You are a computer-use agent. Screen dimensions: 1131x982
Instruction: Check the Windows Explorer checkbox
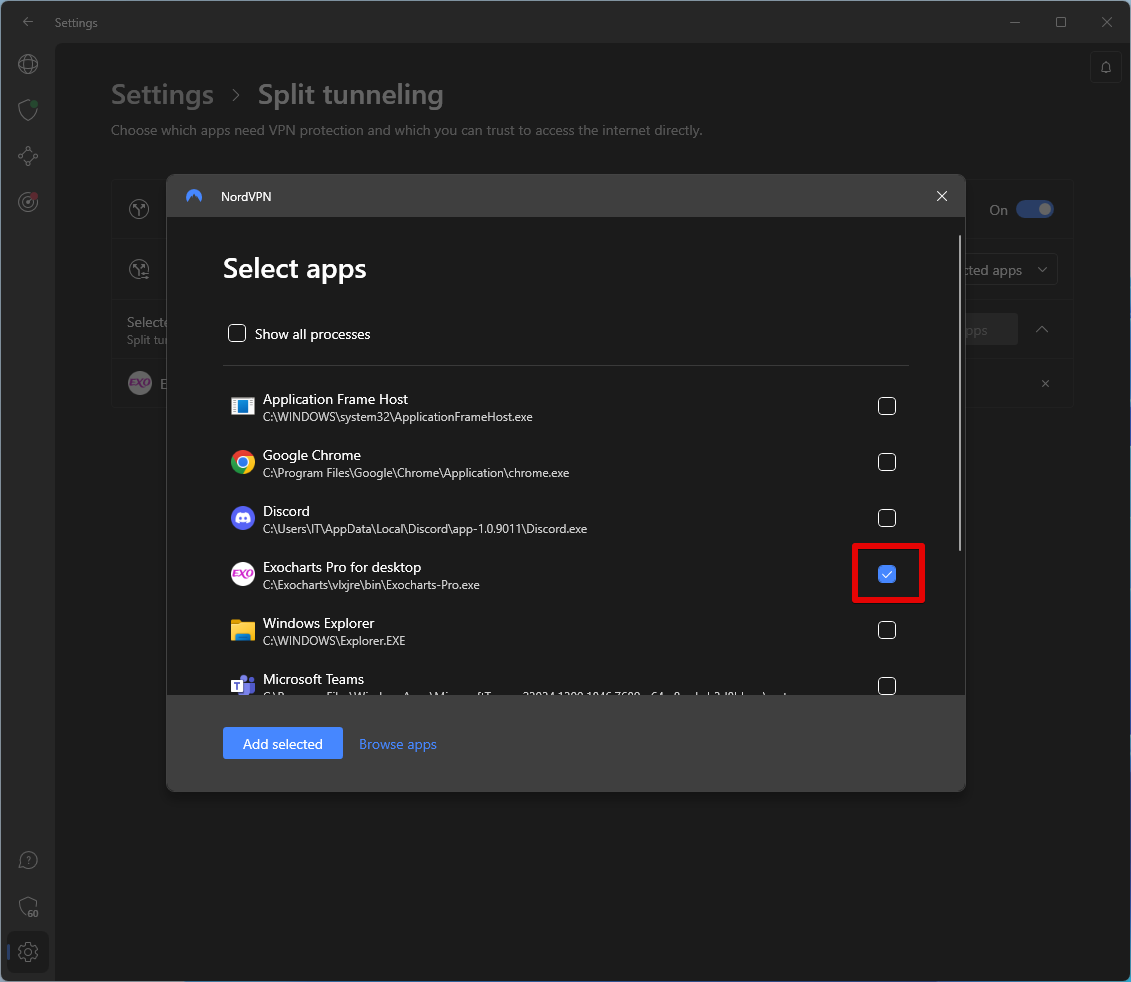click(886, 630)
